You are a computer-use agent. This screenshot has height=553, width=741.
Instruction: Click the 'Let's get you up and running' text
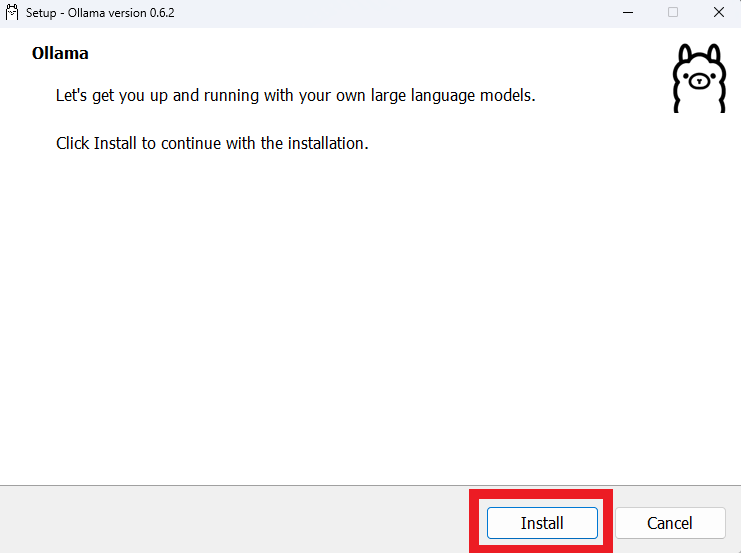(295, 96)
